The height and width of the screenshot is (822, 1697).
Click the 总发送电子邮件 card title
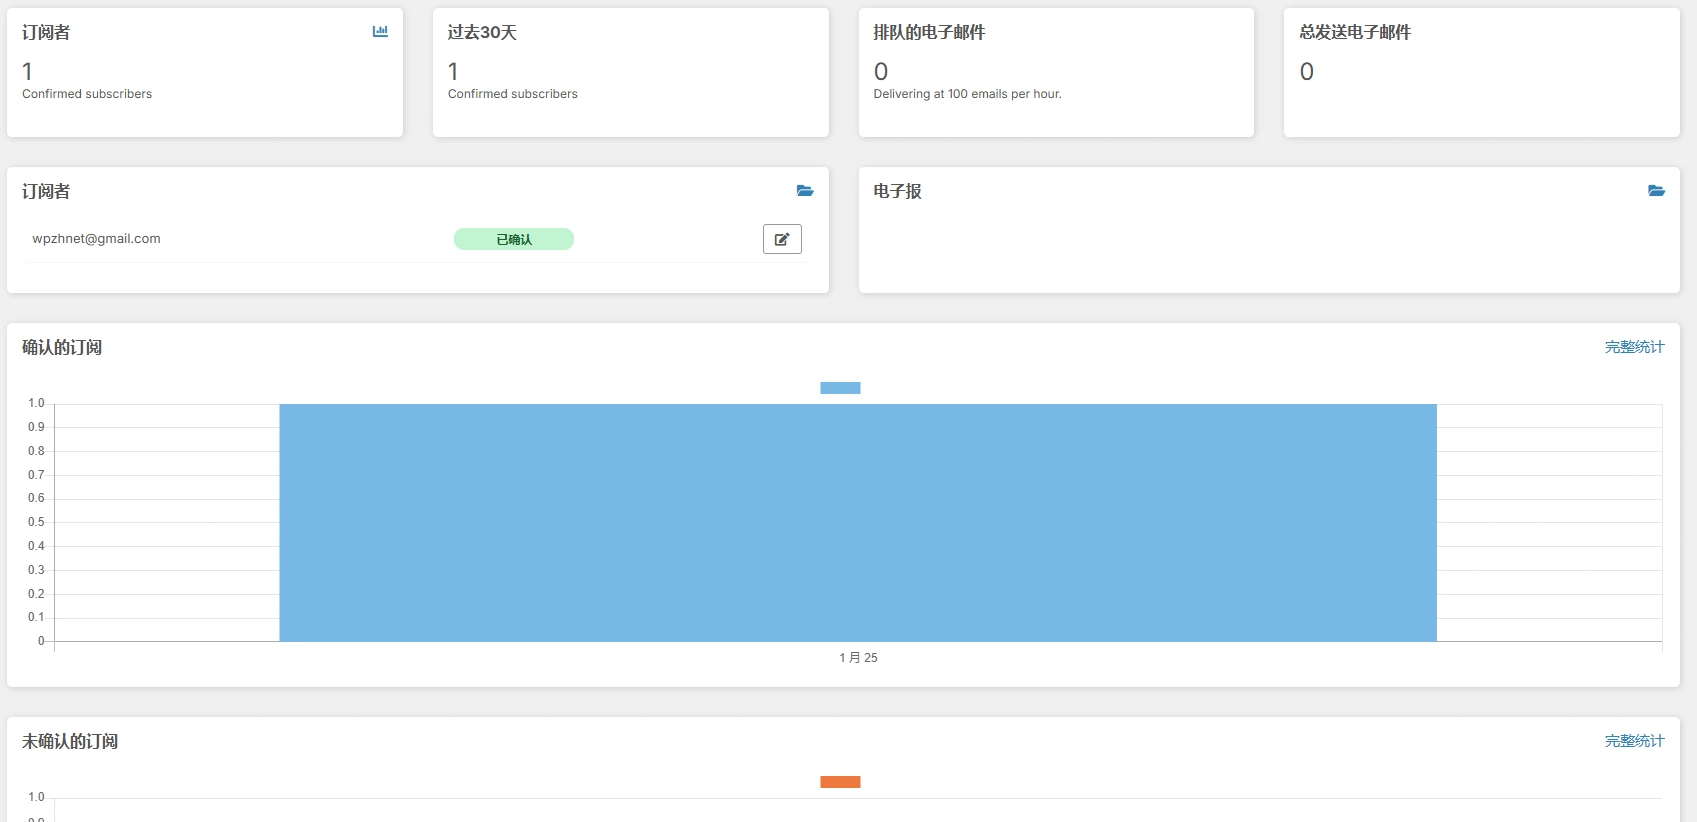coord(1355,32)
